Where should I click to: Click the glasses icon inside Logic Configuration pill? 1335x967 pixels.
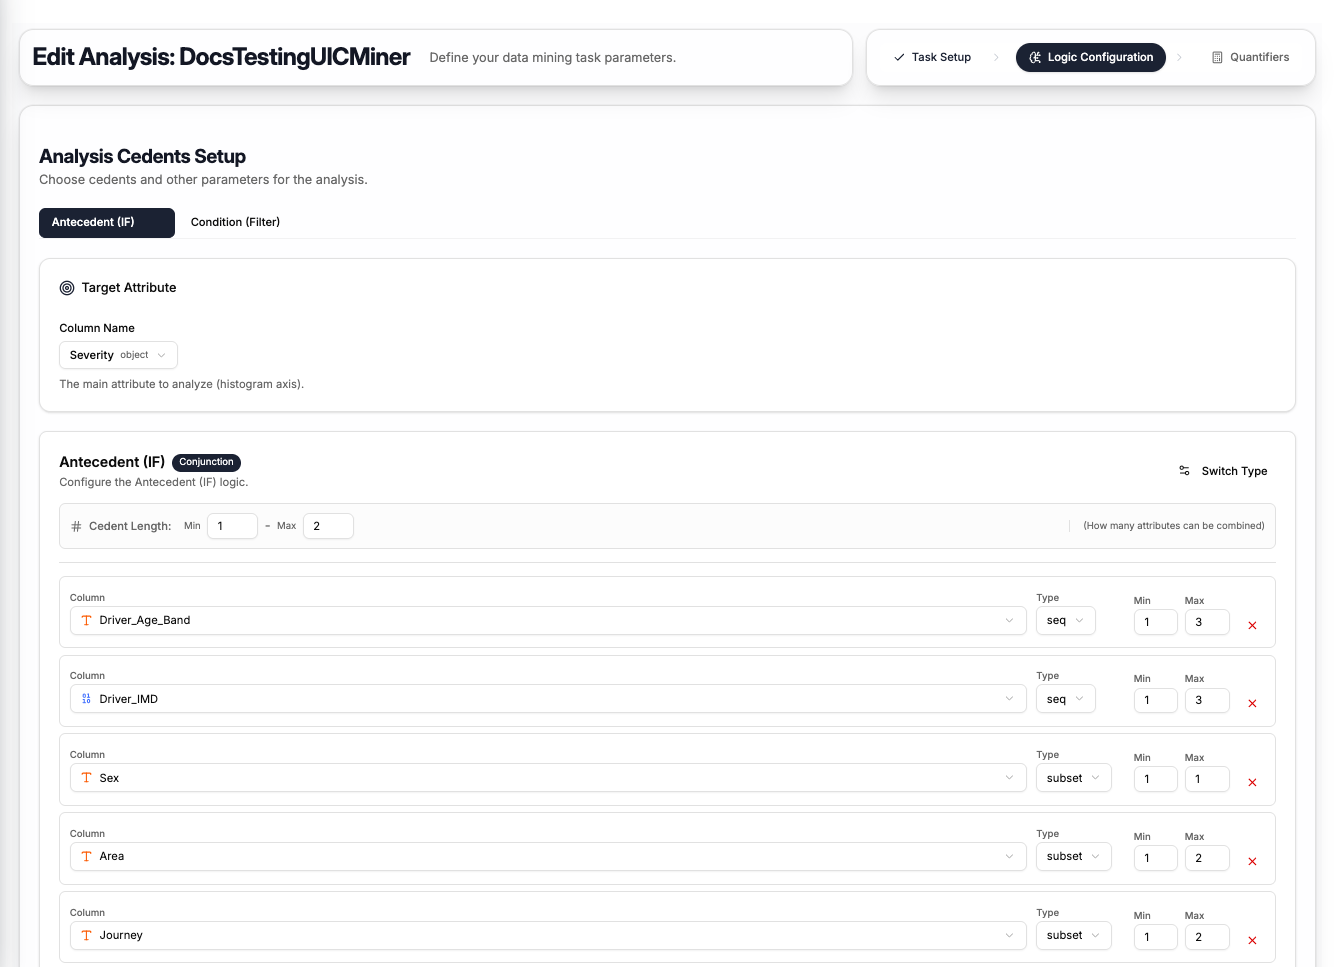(1036, 57)
